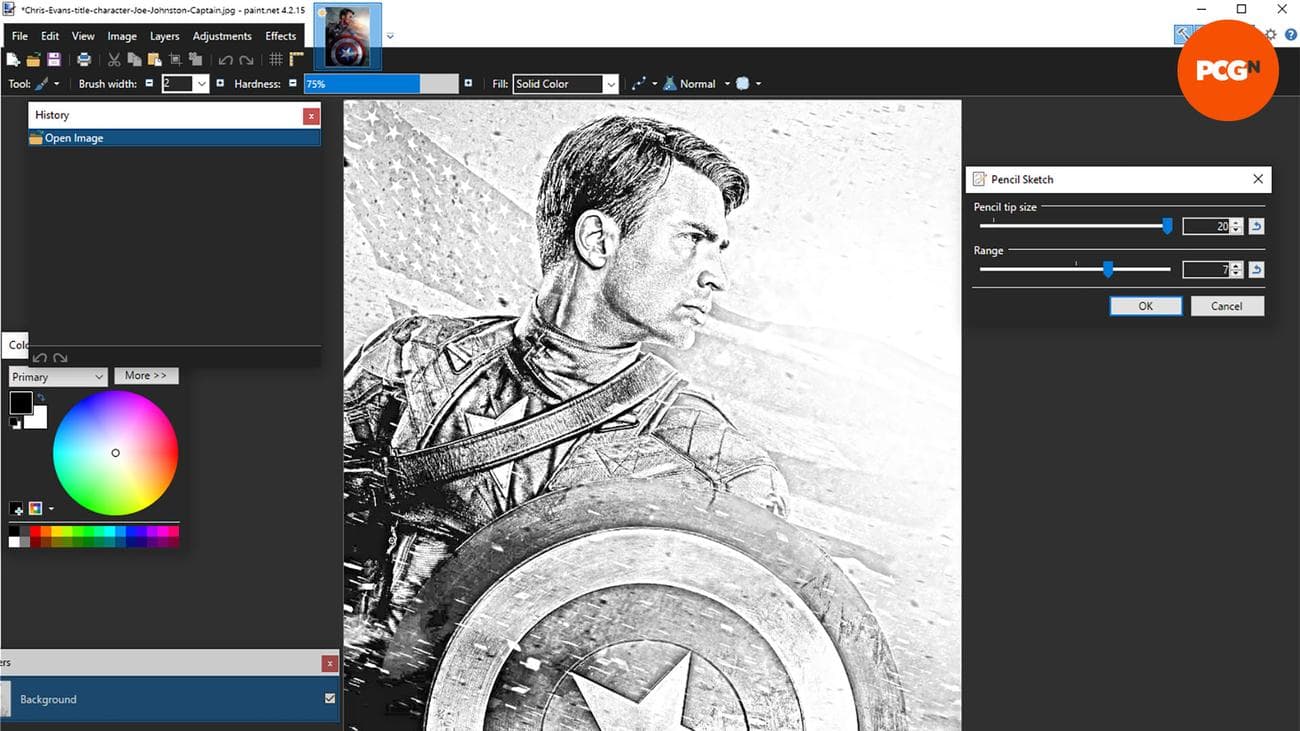Click the Save icon in the toolbar
This screenshot has width=1300, height=731.
tap(54, 60)
